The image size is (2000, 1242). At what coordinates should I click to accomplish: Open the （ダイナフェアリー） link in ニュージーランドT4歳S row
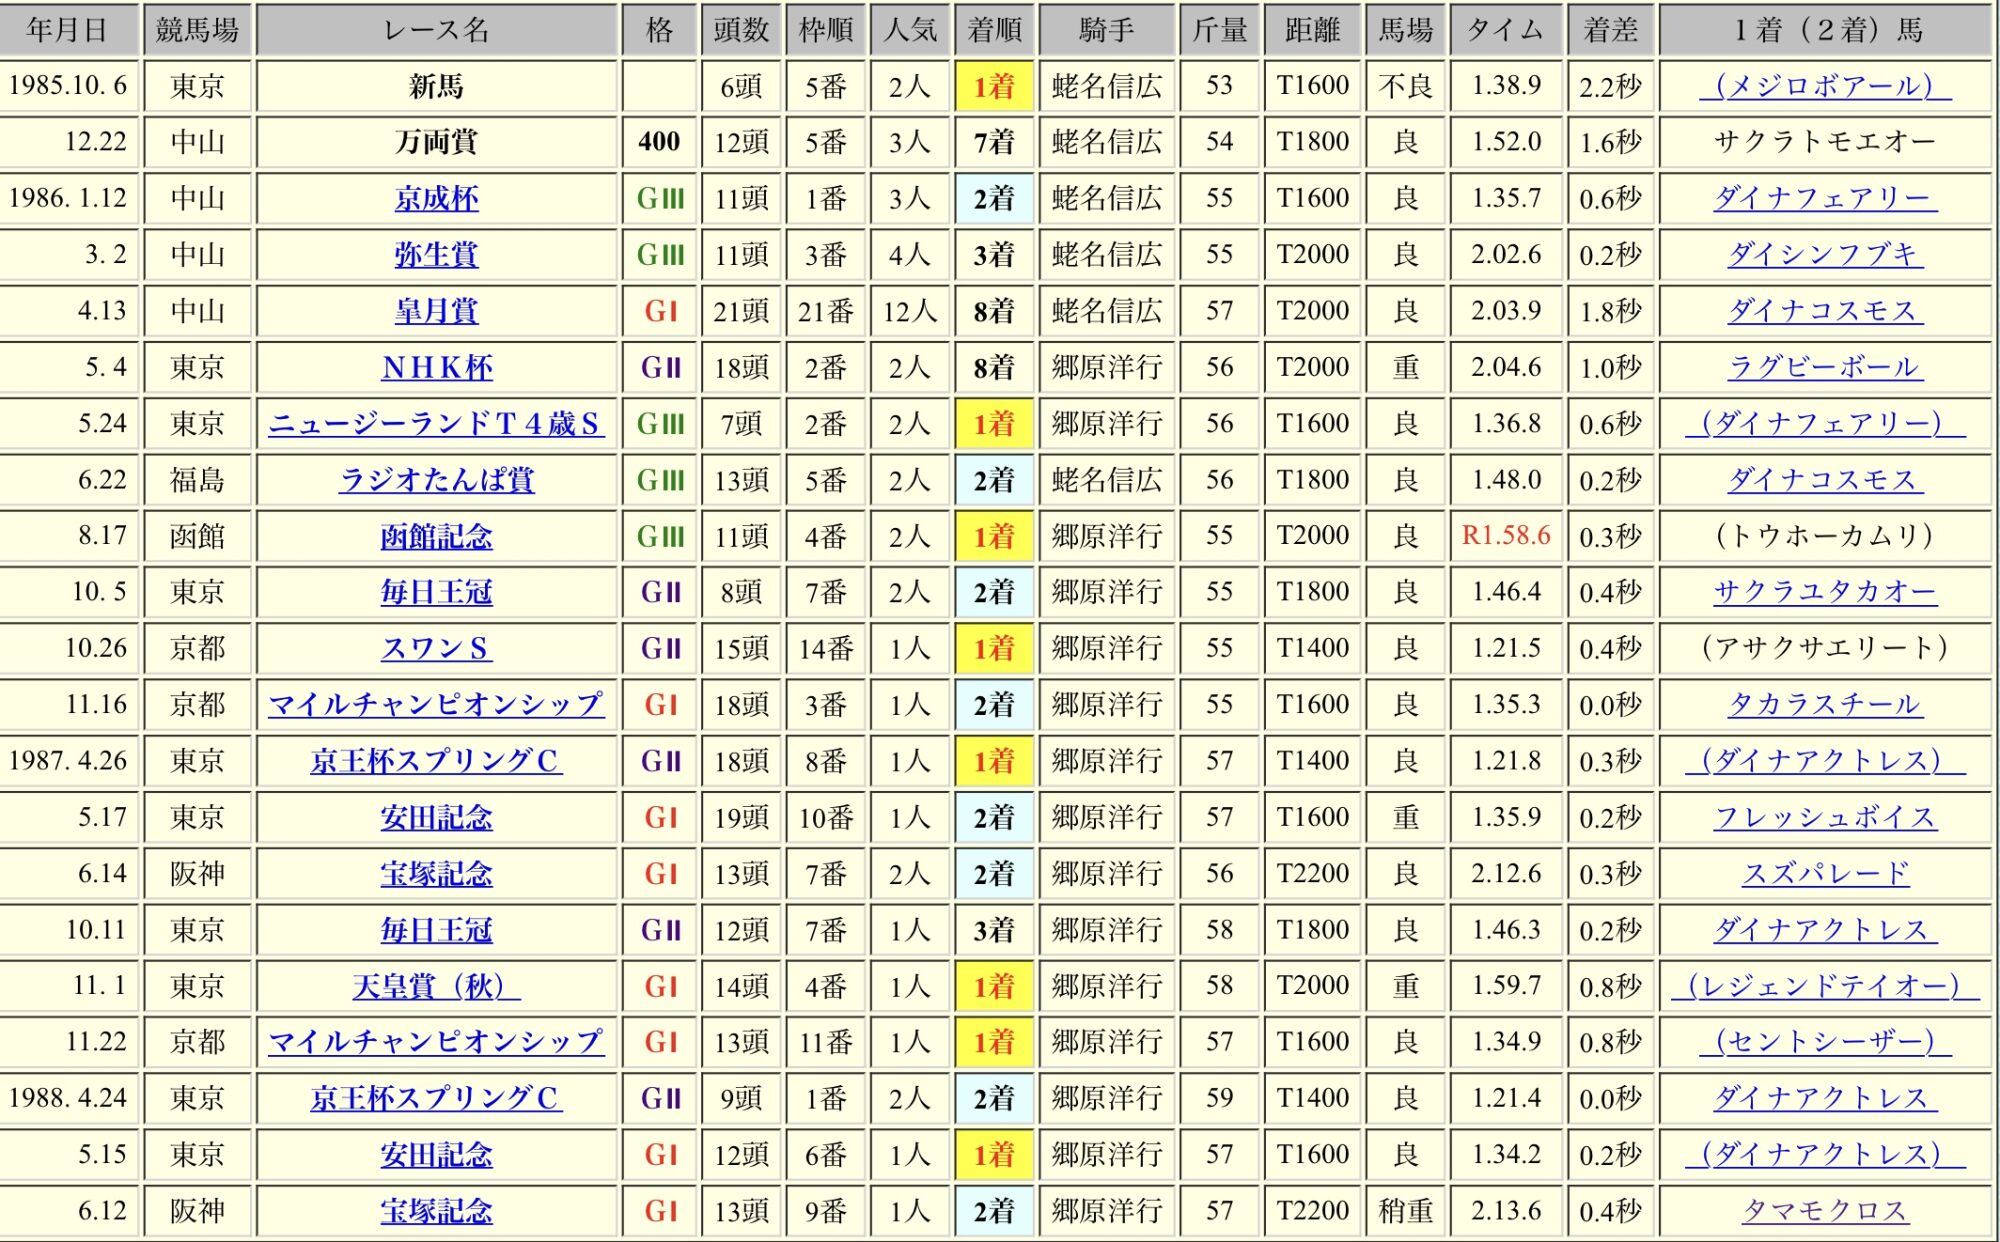(1825, 424)
